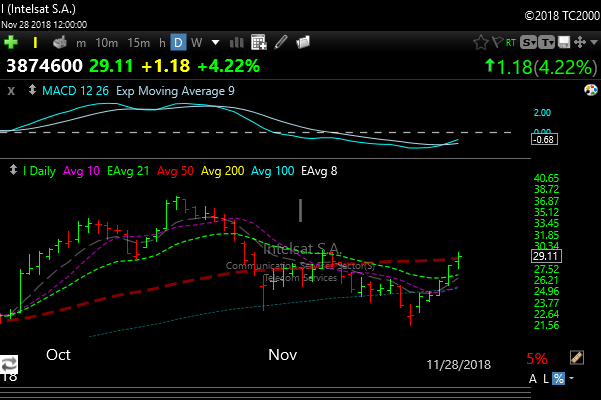This screenshot has height=400, width=601.
Task: Click the edit note icon at bottom right
Action: click(576, 357)
